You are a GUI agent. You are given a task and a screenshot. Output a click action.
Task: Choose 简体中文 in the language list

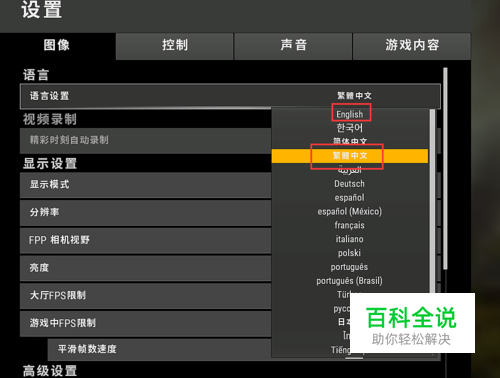(350, 141)
